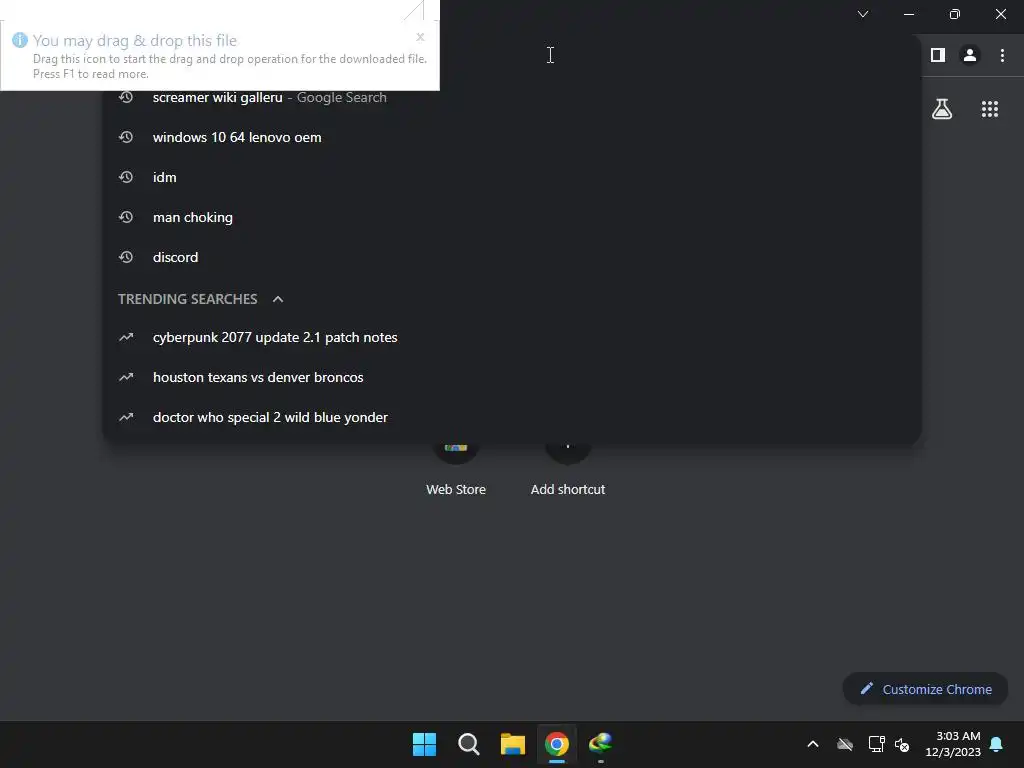Open the notifications bell
The width and height of the screenshot is (1024, 768).
pyautogui.click(x=997, y=744)
